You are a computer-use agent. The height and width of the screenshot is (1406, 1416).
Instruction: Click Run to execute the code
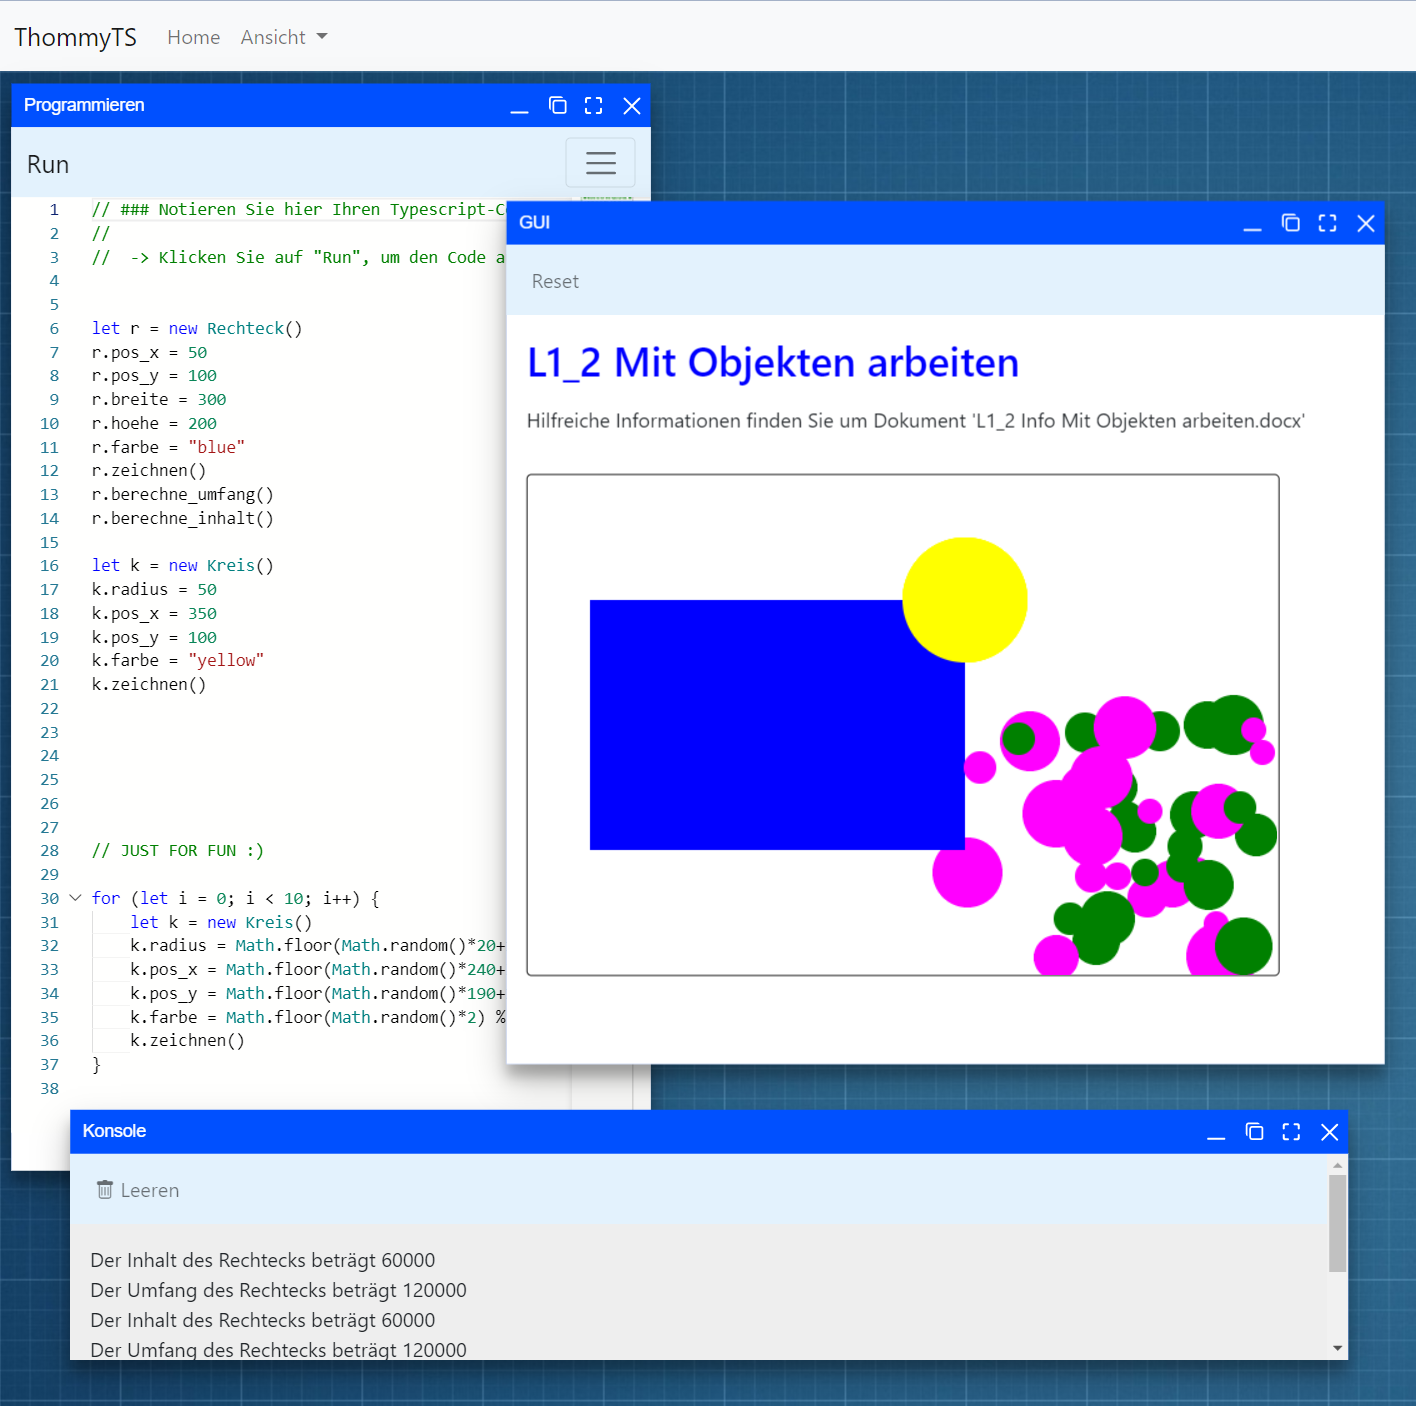tap(48, 164)
